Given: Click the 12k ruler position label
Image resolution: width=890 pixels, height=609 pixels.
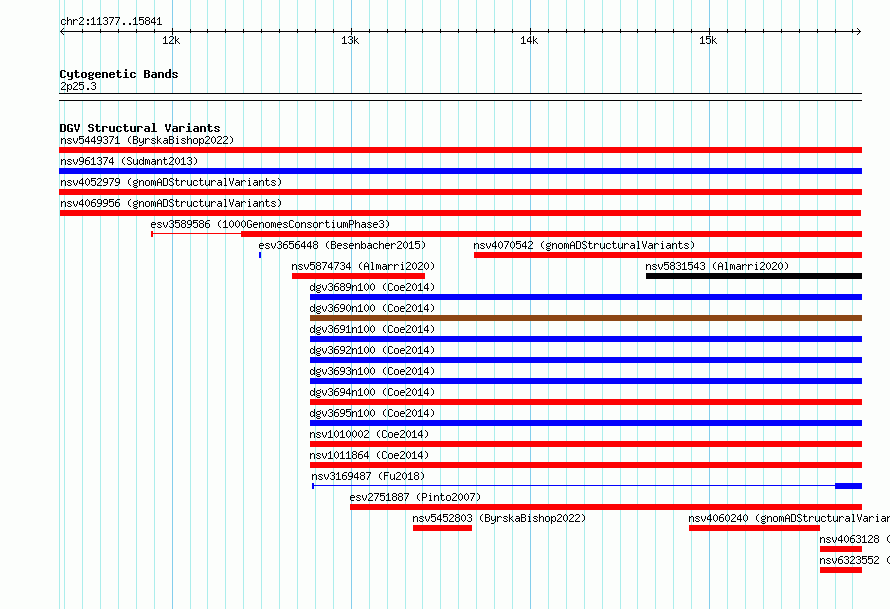Looking at the screenshot, I should click(171, 40).
